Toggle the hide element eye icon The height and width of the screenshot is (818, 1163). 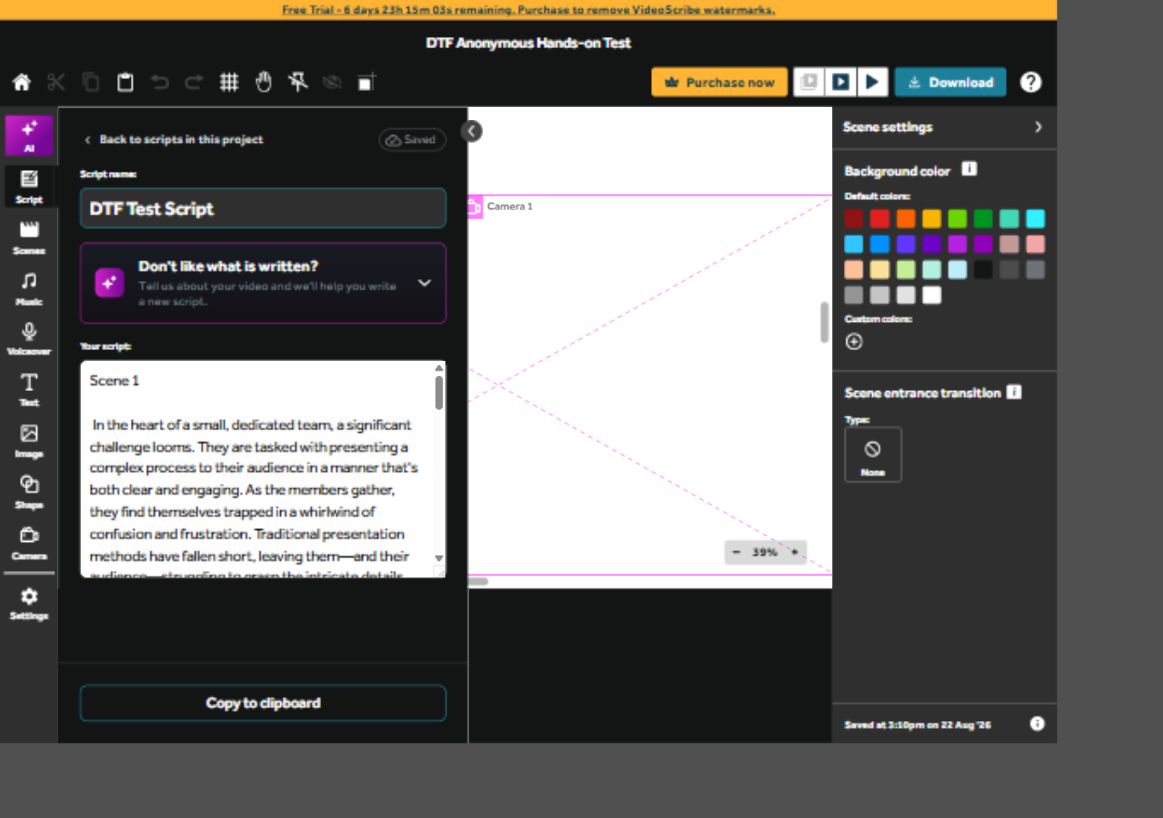point(332,82)
